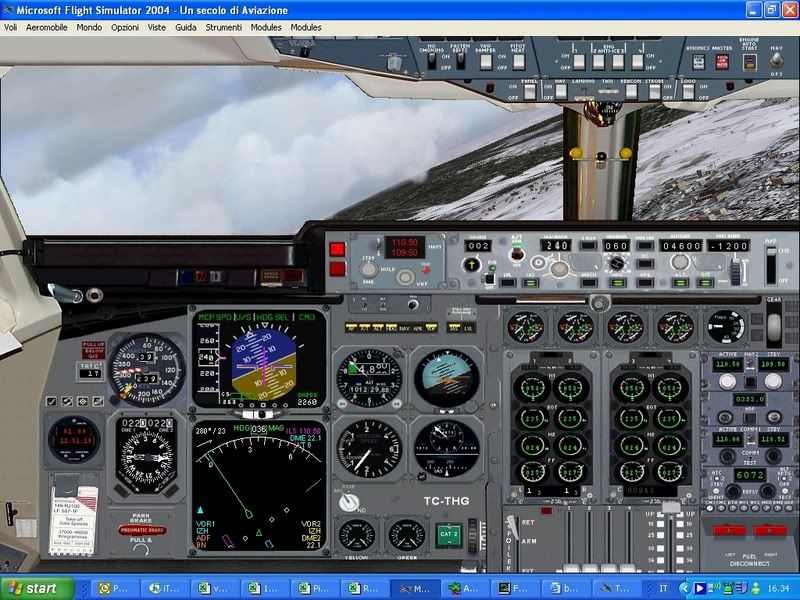Click the first panel toggle checkbox icon
Image resolution: width=800 pixels, height=600 pixels.
[52, 402]
